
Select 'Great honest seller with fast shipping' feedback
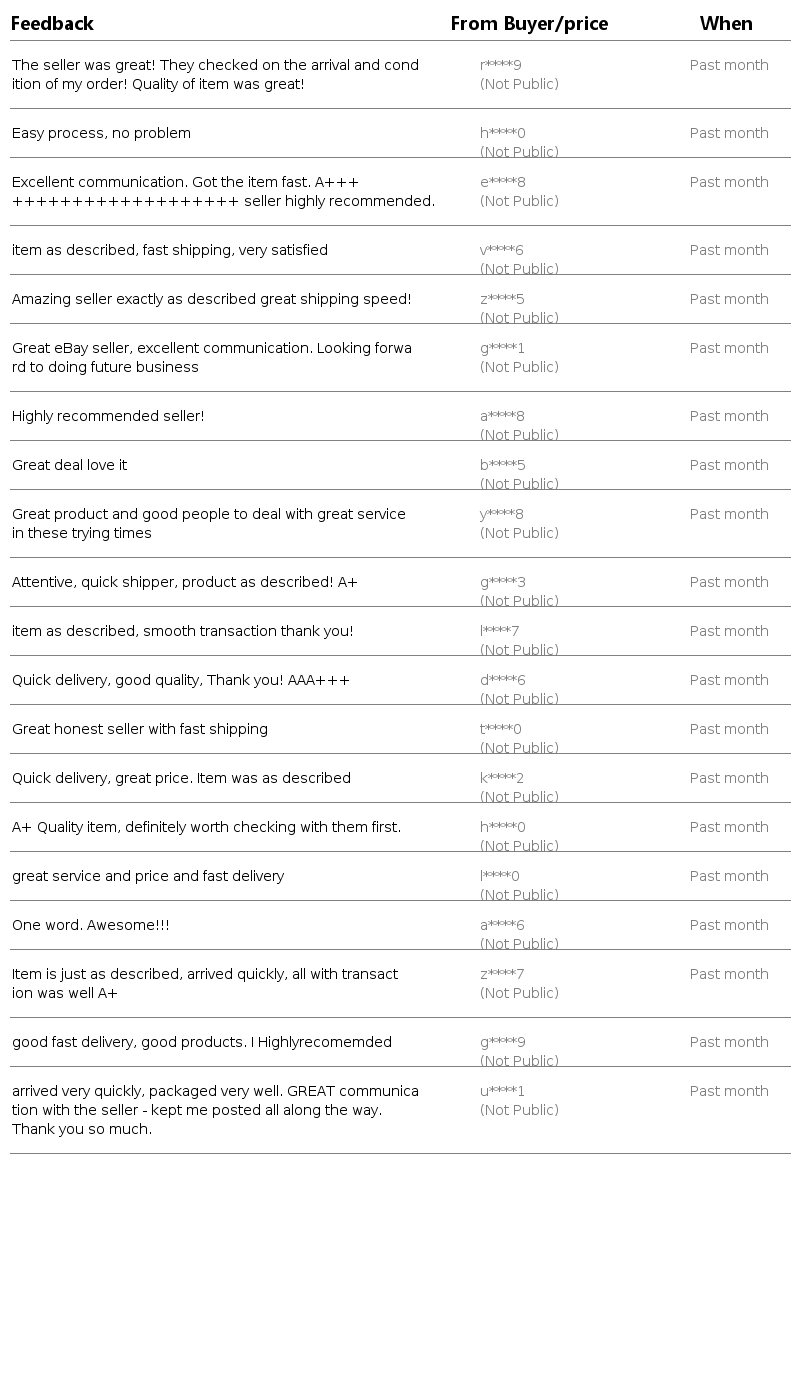coord(140,730)
